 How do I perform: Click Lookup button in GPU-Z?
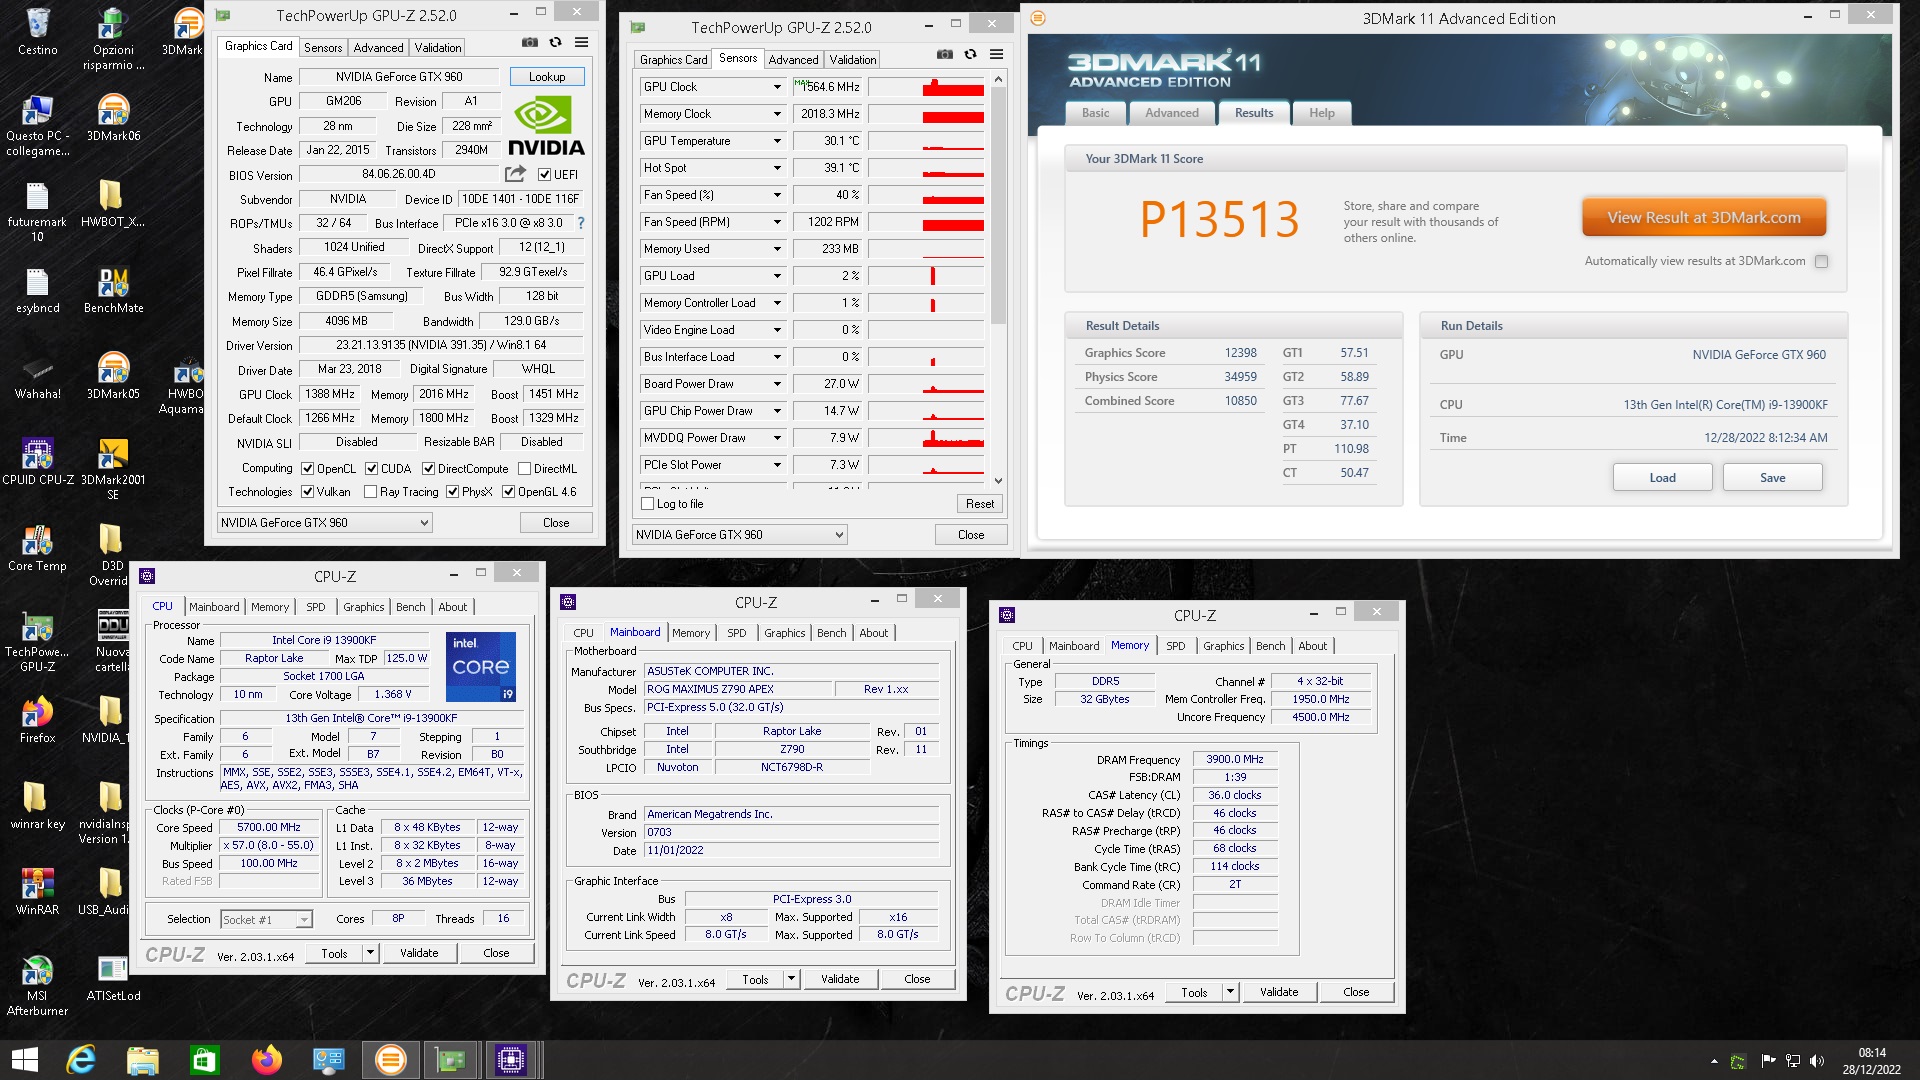pos(547,76)
